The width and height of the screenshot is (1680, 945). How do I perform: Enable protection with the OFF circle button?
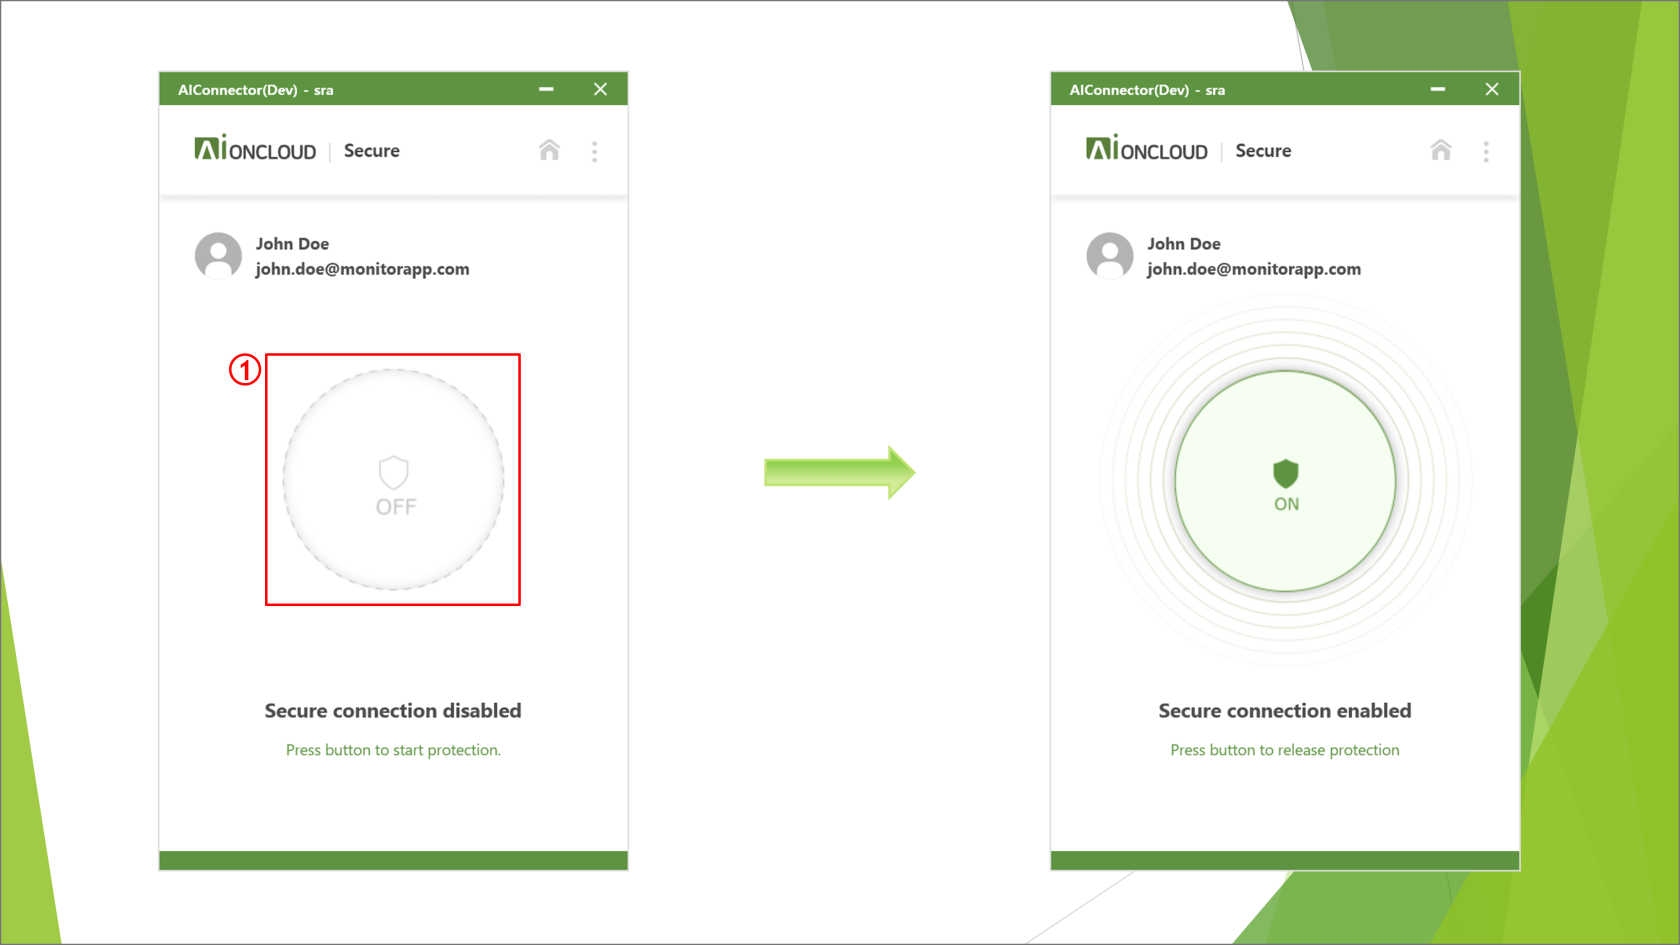pos(393,481)
